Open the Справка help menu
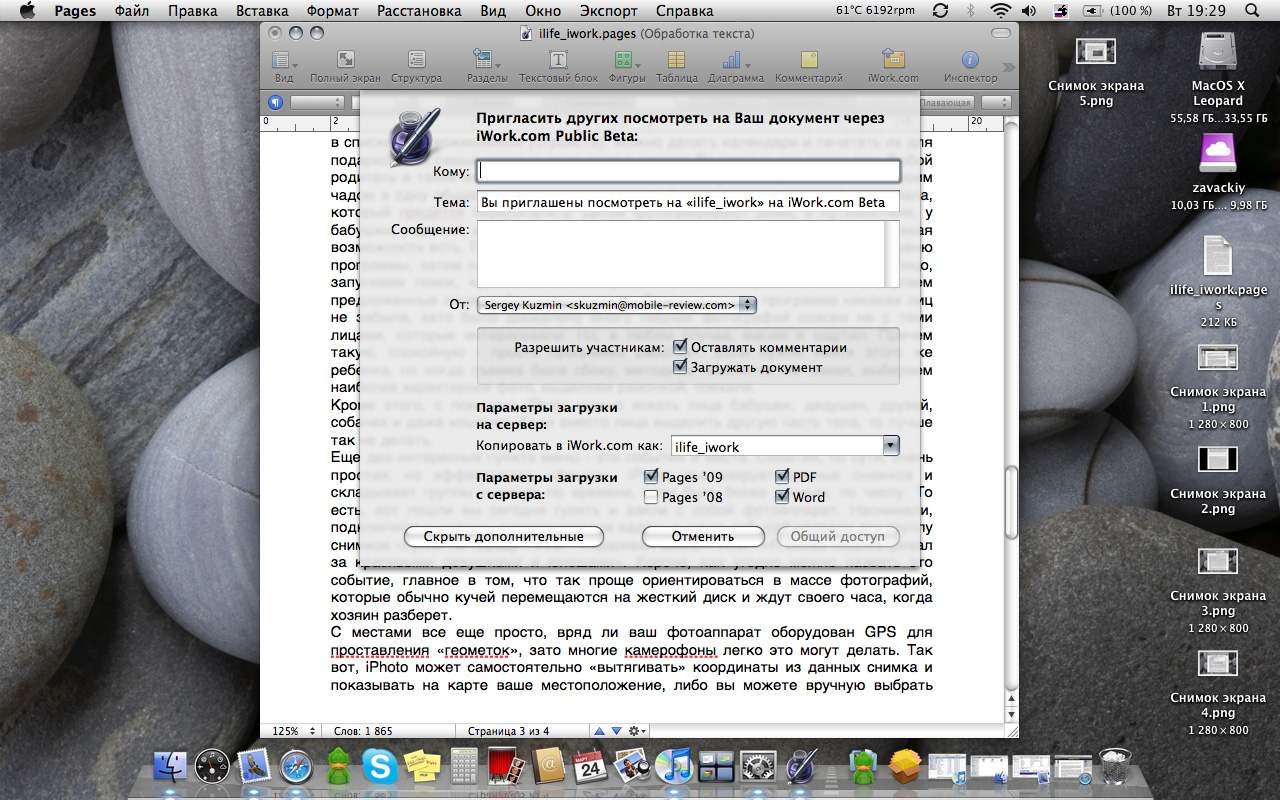The height and width of the screenshot is (800, 1280). tap(685, 10)
